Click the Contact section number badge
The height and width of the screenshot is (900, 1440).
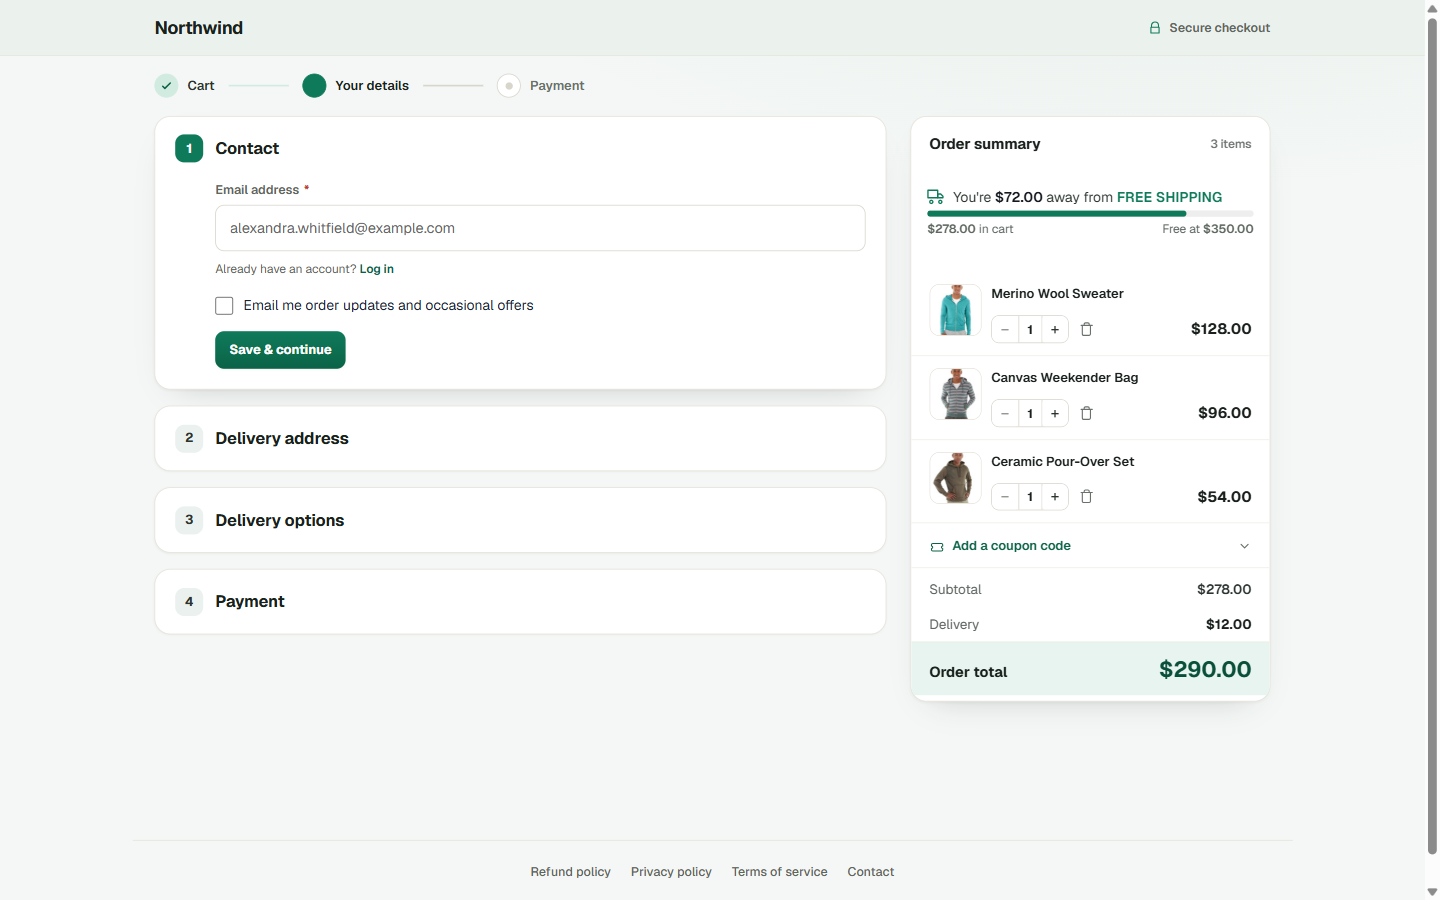tap(189, 149)
